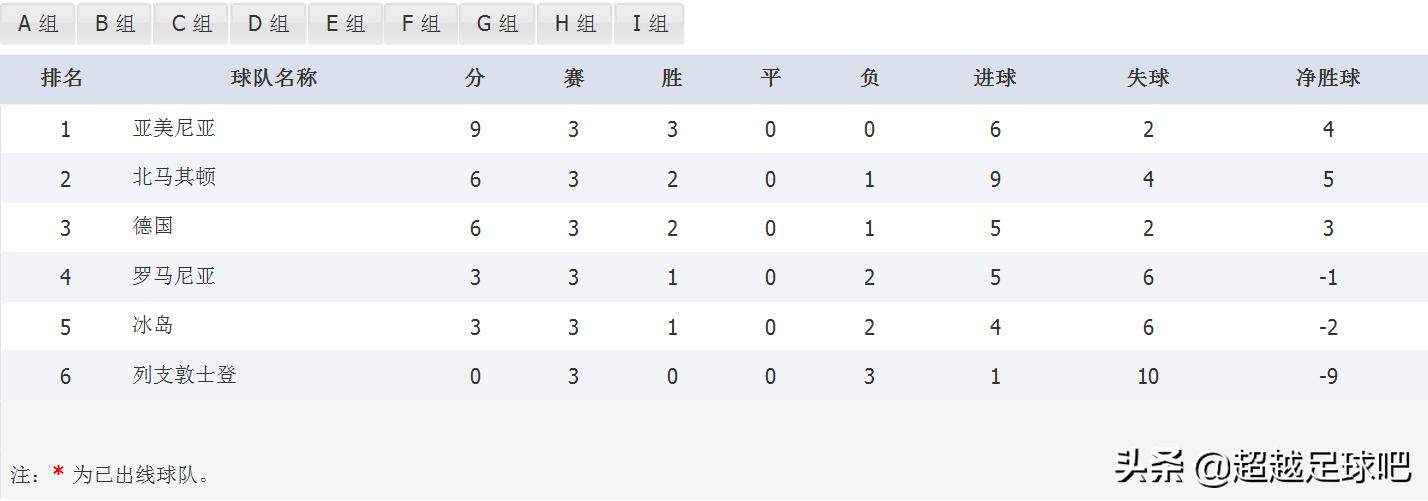Click the E组 tab

[345, 24]
